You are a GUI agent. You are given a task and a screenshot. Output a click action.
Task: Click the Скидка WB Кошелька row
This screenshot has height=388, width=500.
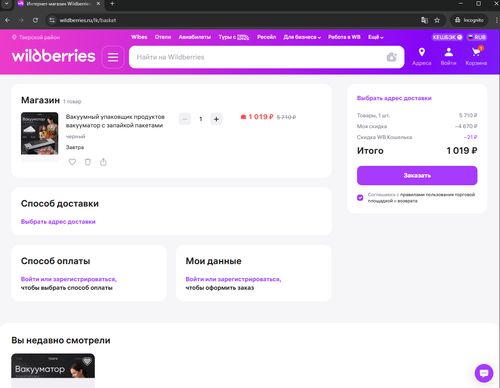pyautogui.click(x=417, y=137)
